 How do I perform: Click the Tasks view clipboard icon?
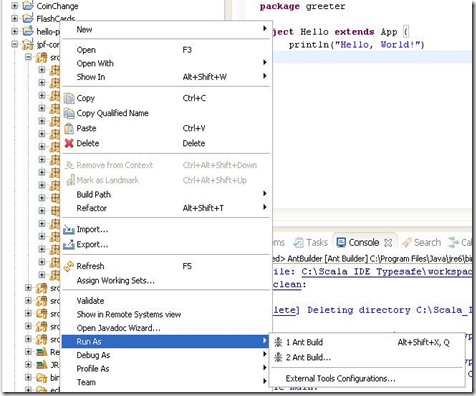(x=299, y=243)
